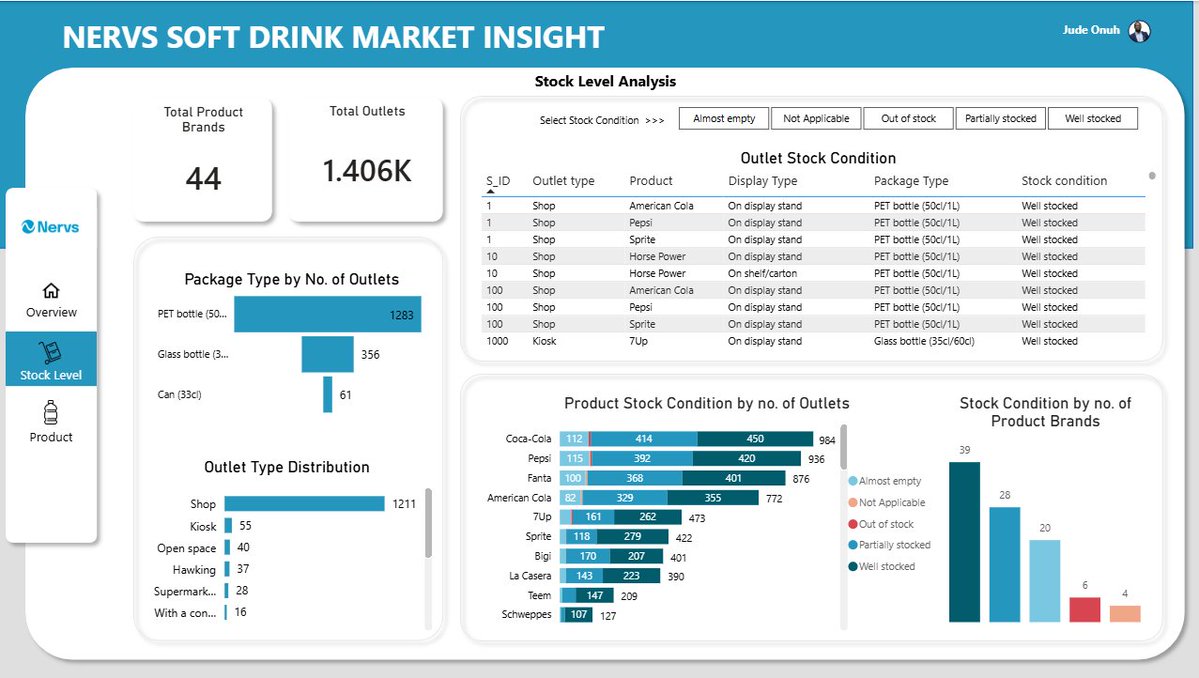Click Jude Onuh's profile avatar
Viewport: 1199px width, 678px height.
[1137, 30]
